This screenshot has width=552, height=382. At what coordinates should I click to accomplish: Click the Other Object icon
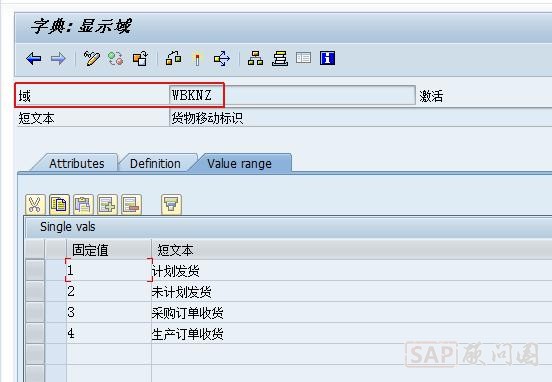[140, 58]
